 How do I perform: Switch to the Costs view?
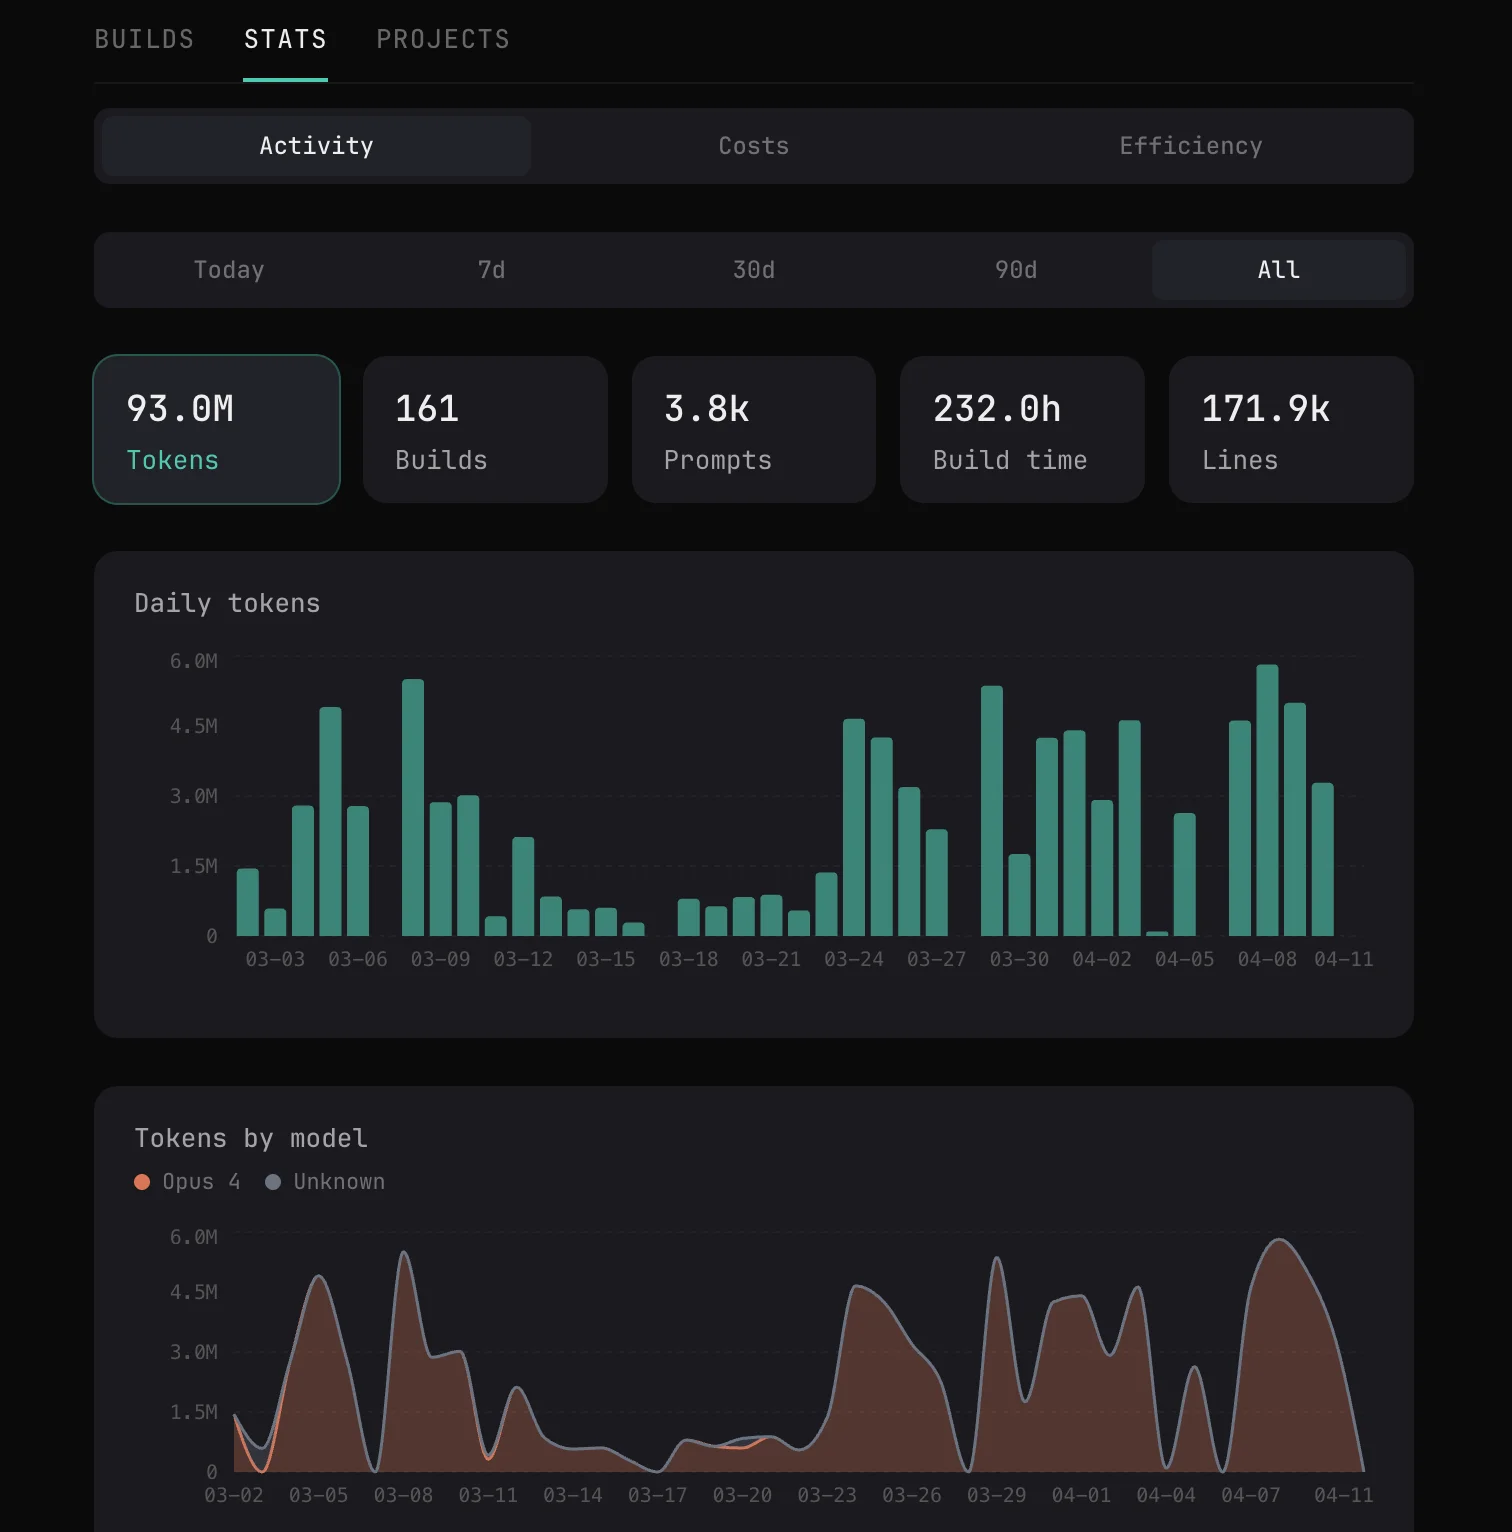click(x=753, y=146)
